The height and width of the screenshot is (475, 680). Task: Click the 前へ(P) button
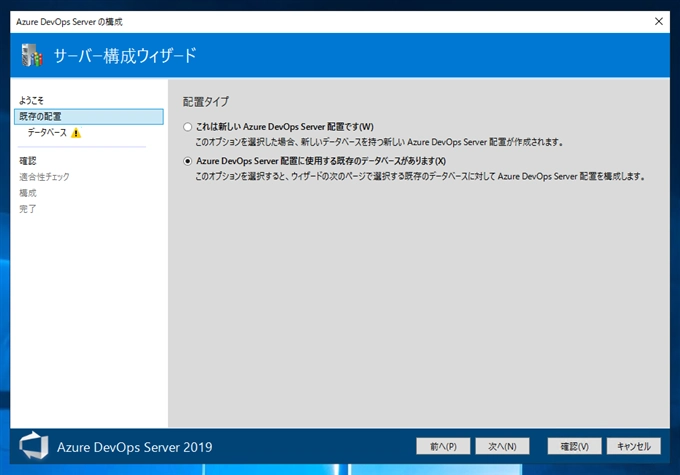[443, 446]
